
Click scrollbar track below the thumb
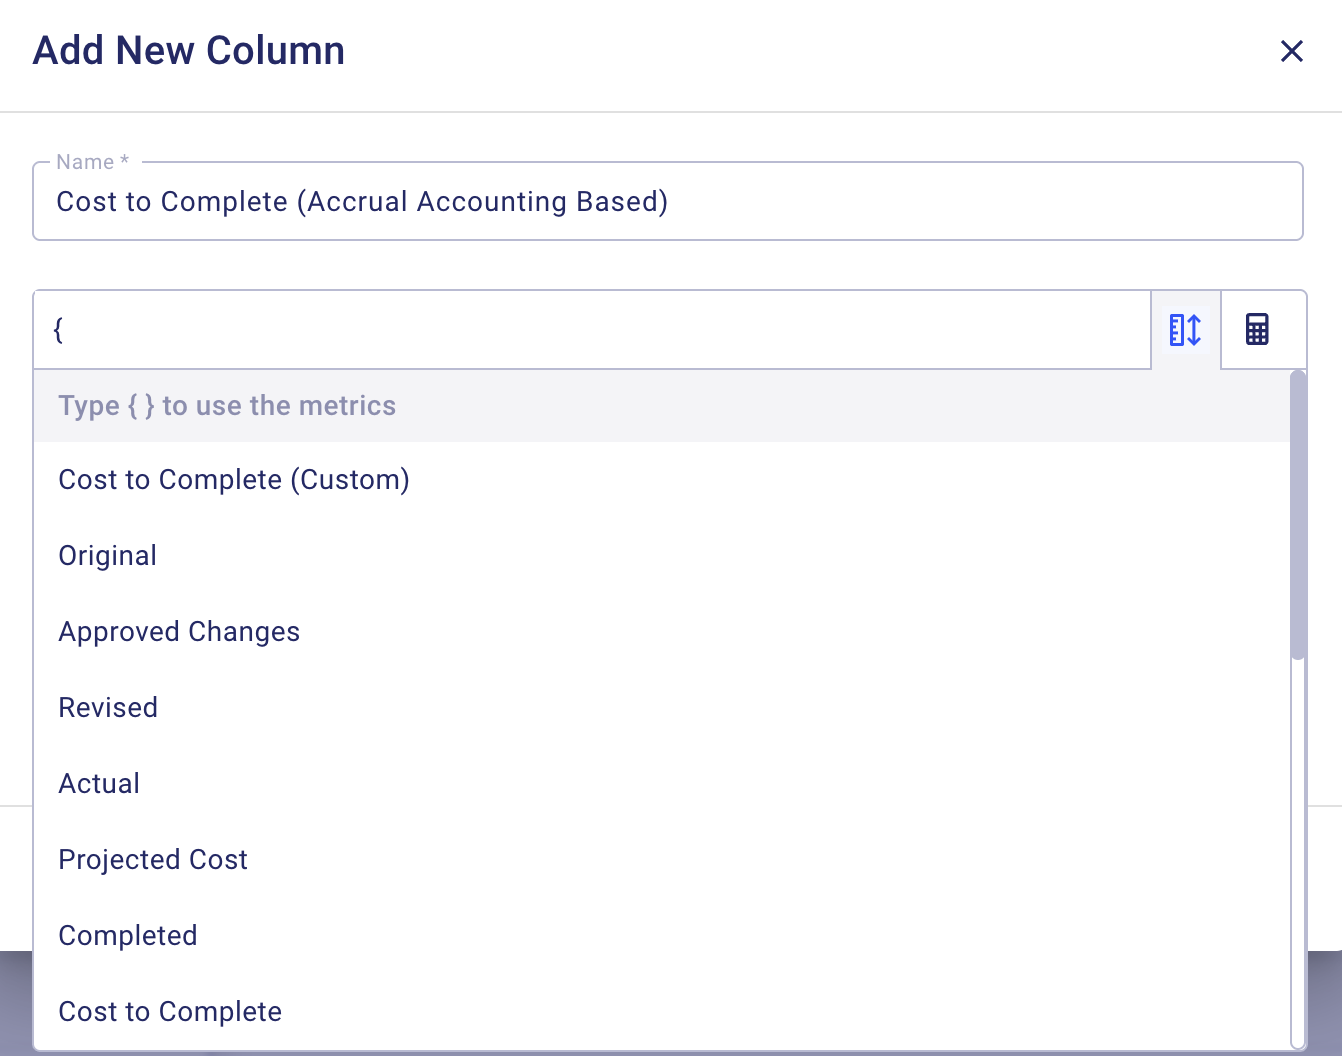coord(1298,850)
